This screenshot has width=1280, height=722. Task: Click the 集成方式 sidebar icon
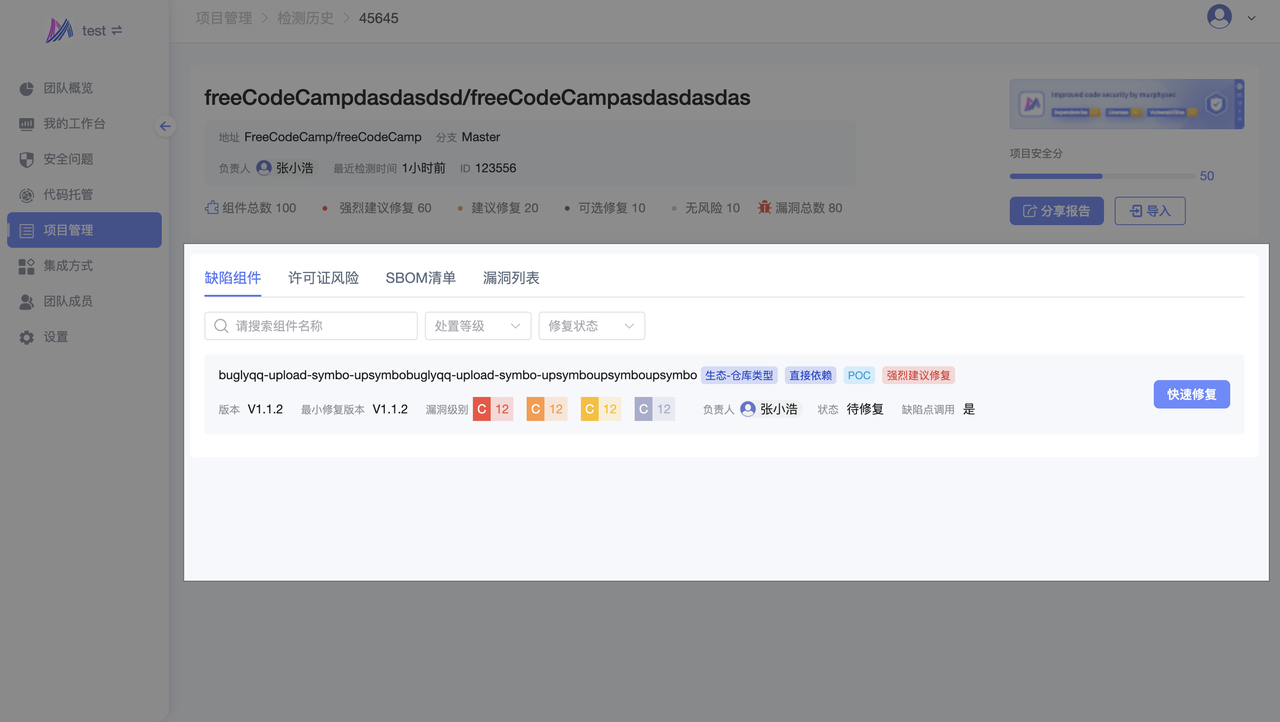click(27, 266)
